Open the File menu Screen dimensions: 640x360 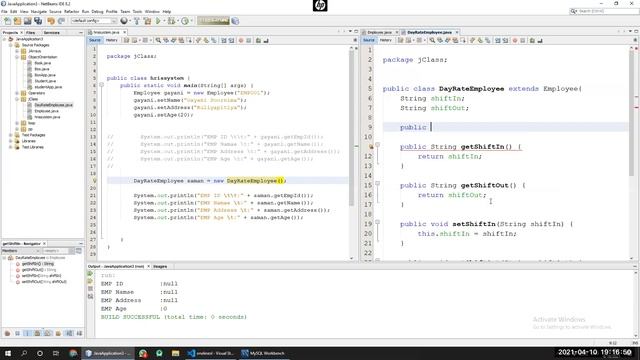tap(4, 11)
